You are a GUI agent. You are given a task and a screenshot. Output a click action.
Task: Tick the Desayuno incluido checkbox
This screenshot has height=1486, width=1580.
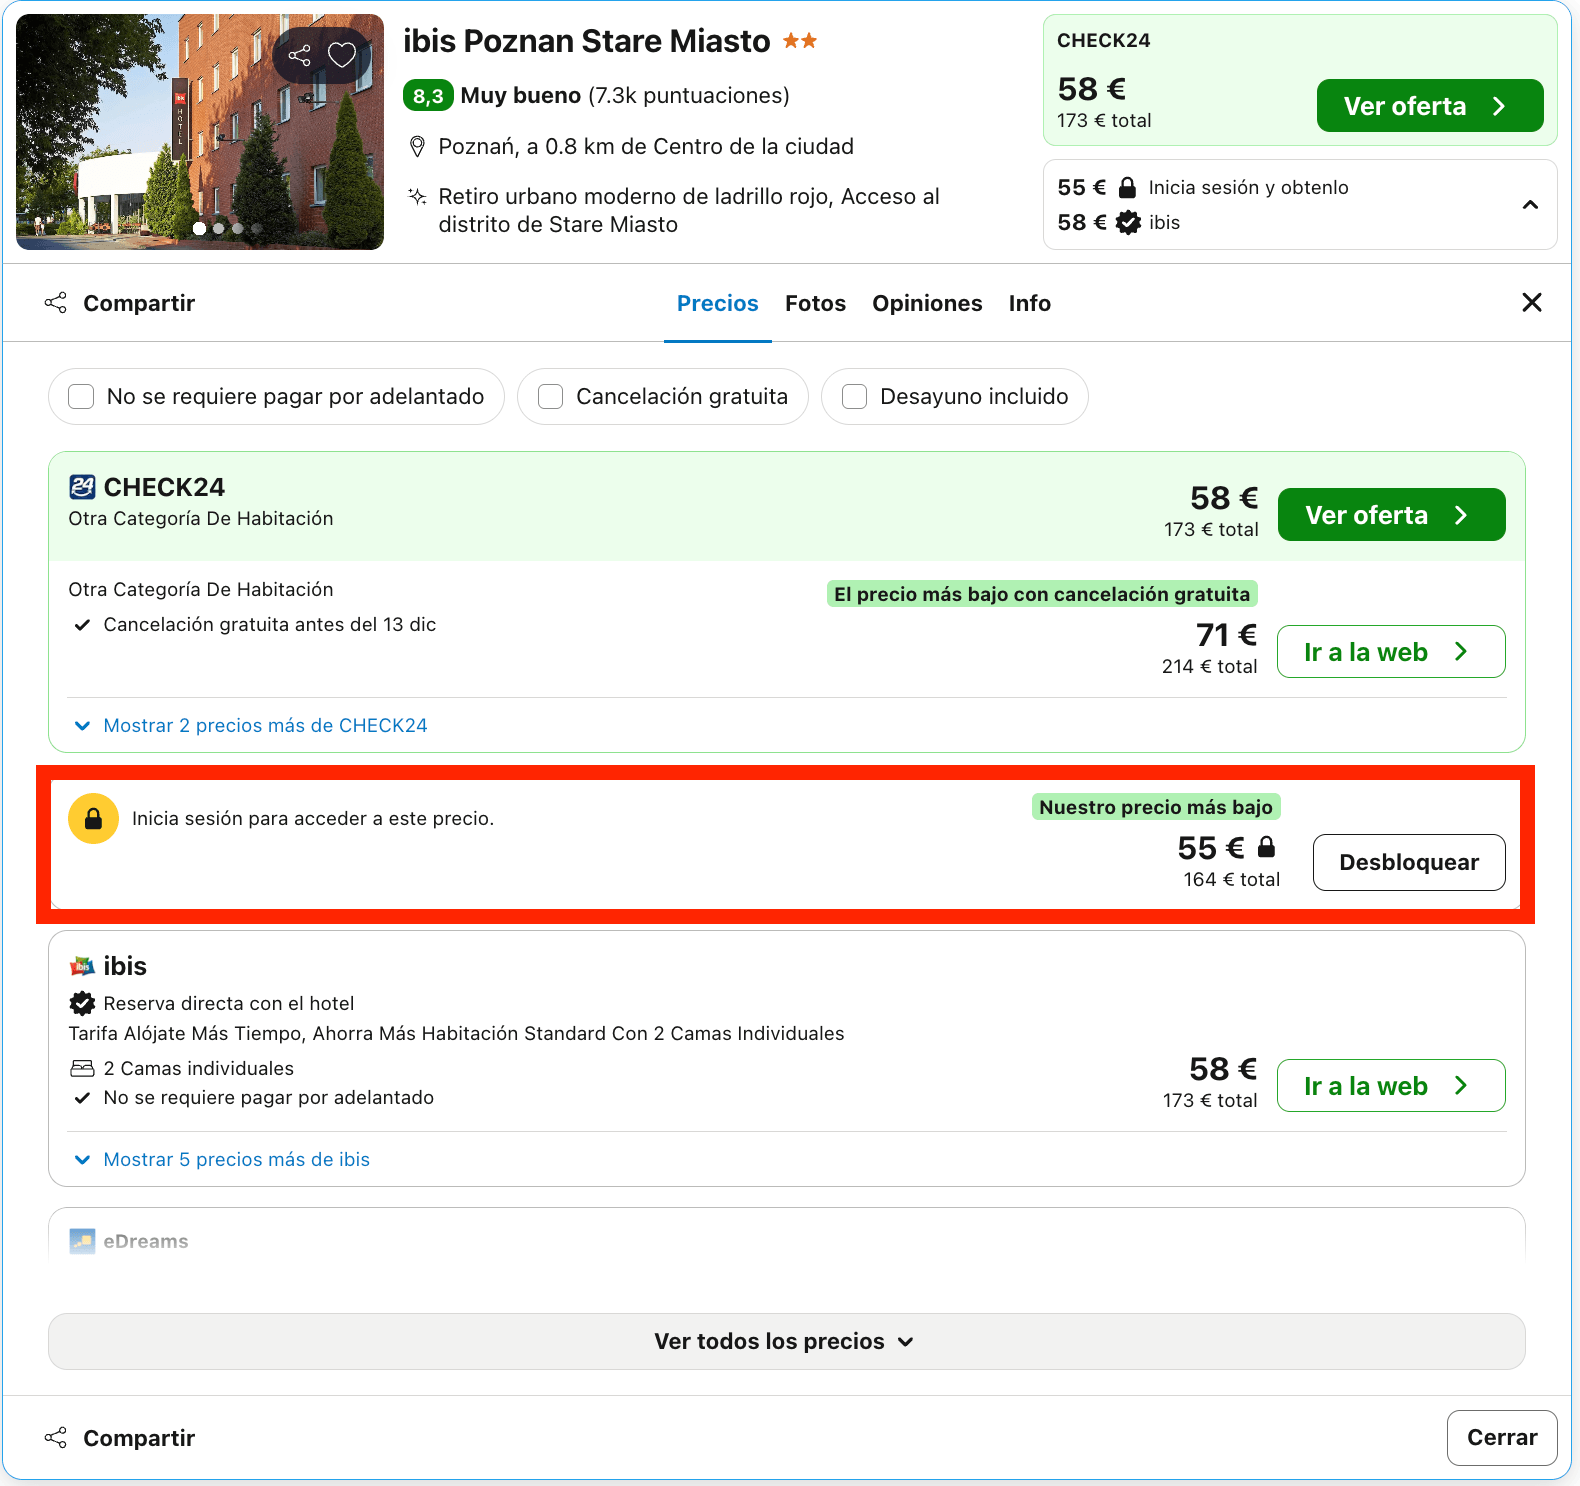(x=854, y=397)
